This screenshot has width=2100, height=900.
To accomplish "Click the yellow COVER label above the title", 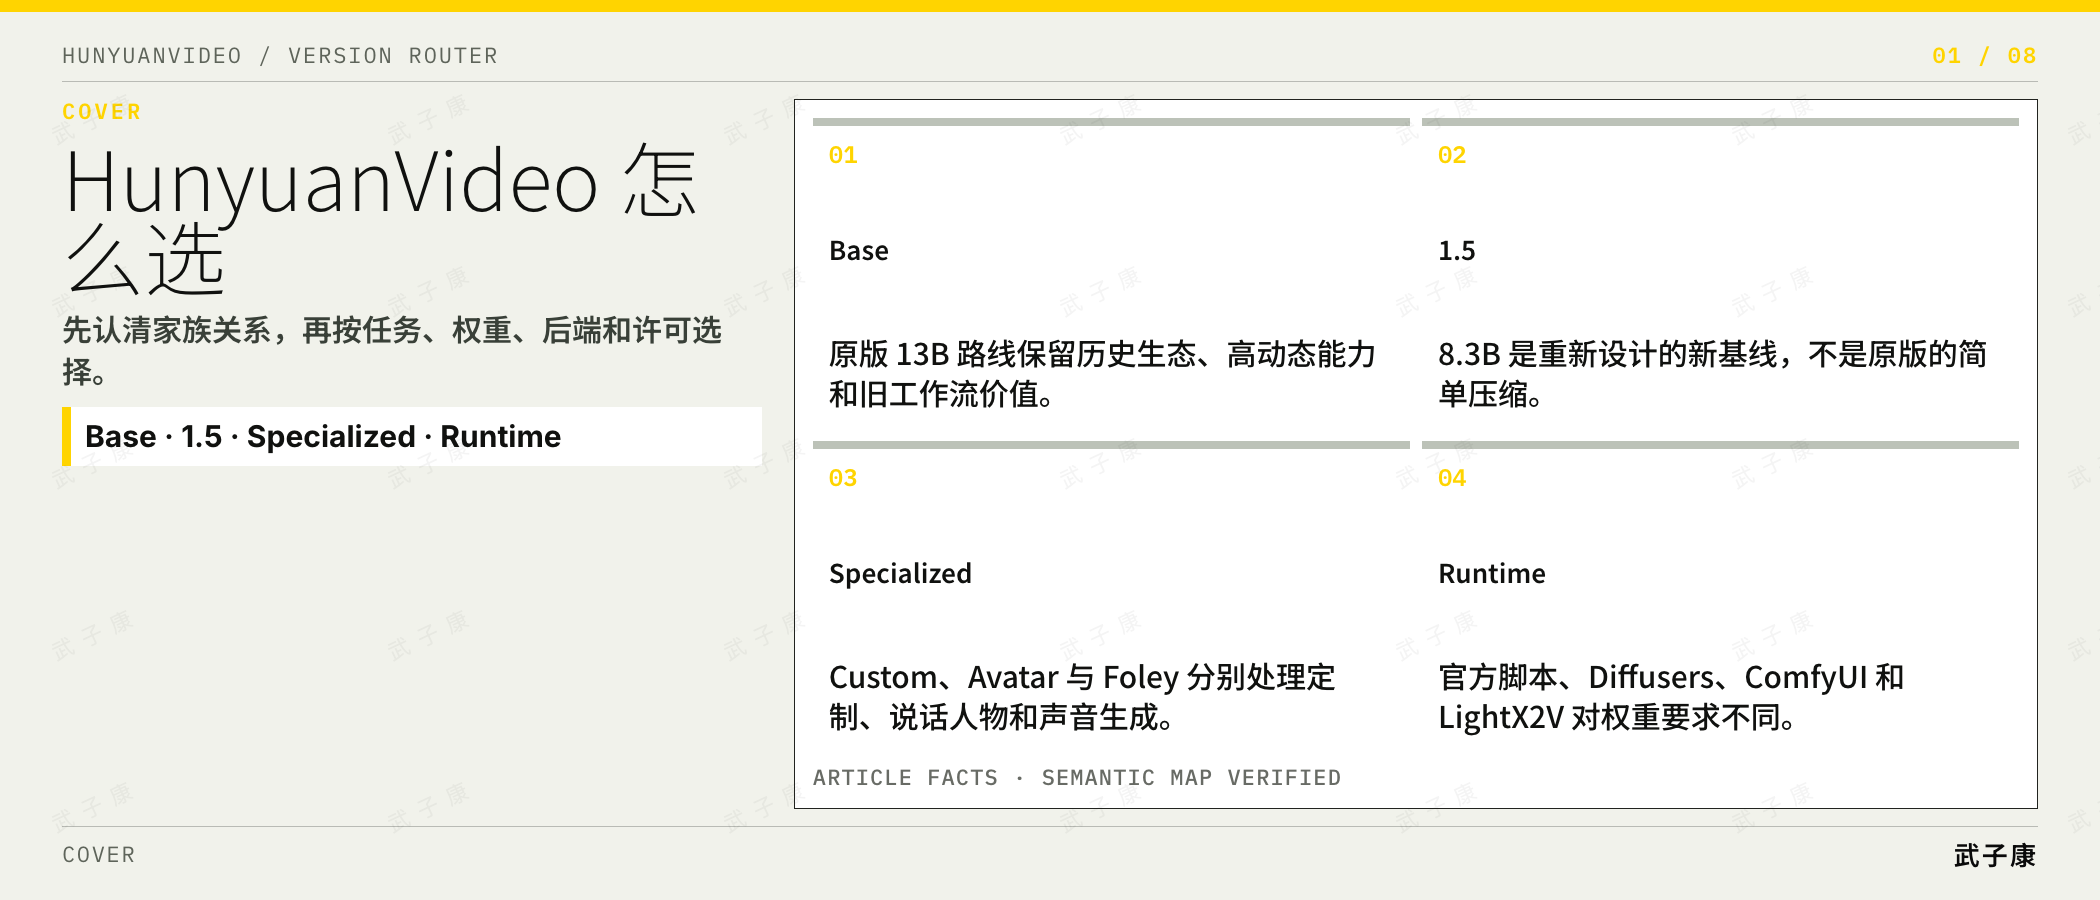I will pos(102,112).
